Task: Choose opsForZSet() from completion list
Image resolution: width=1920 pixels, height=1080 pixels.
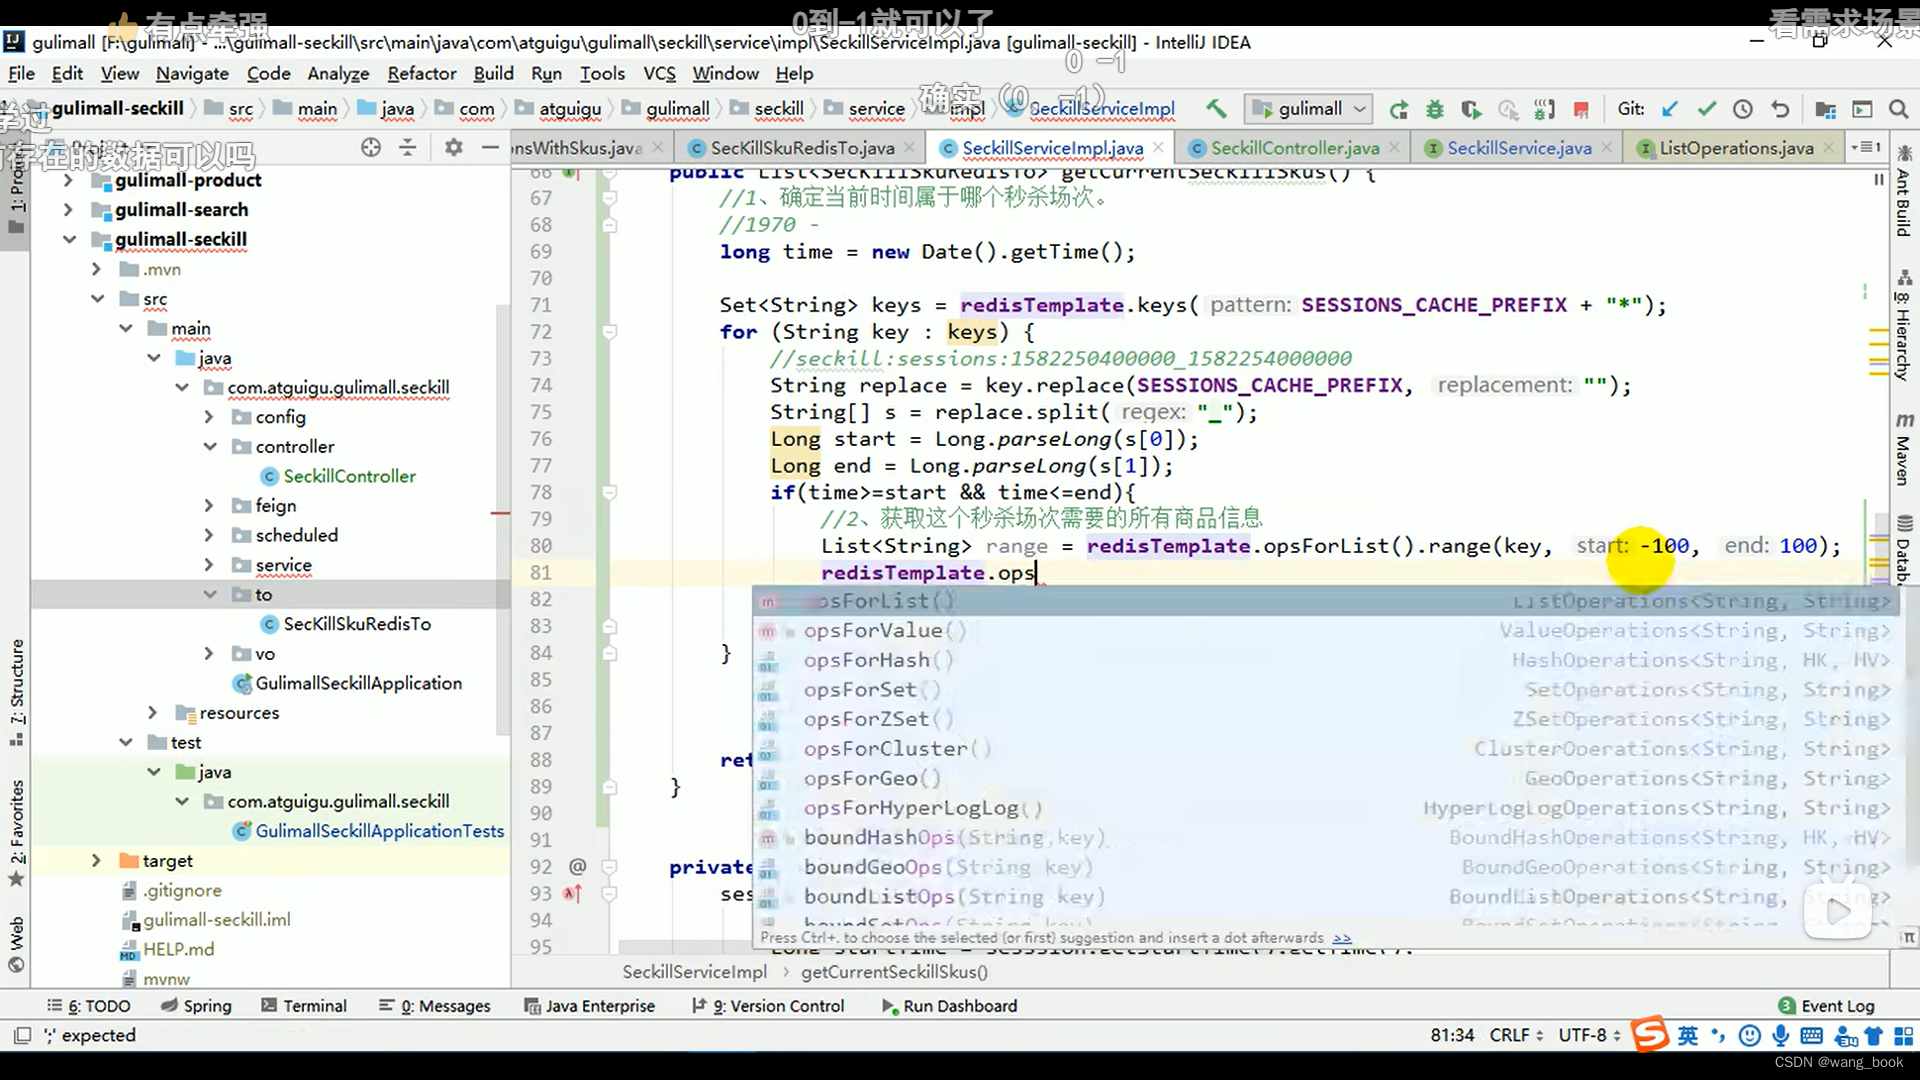Action: point(1326,720)
